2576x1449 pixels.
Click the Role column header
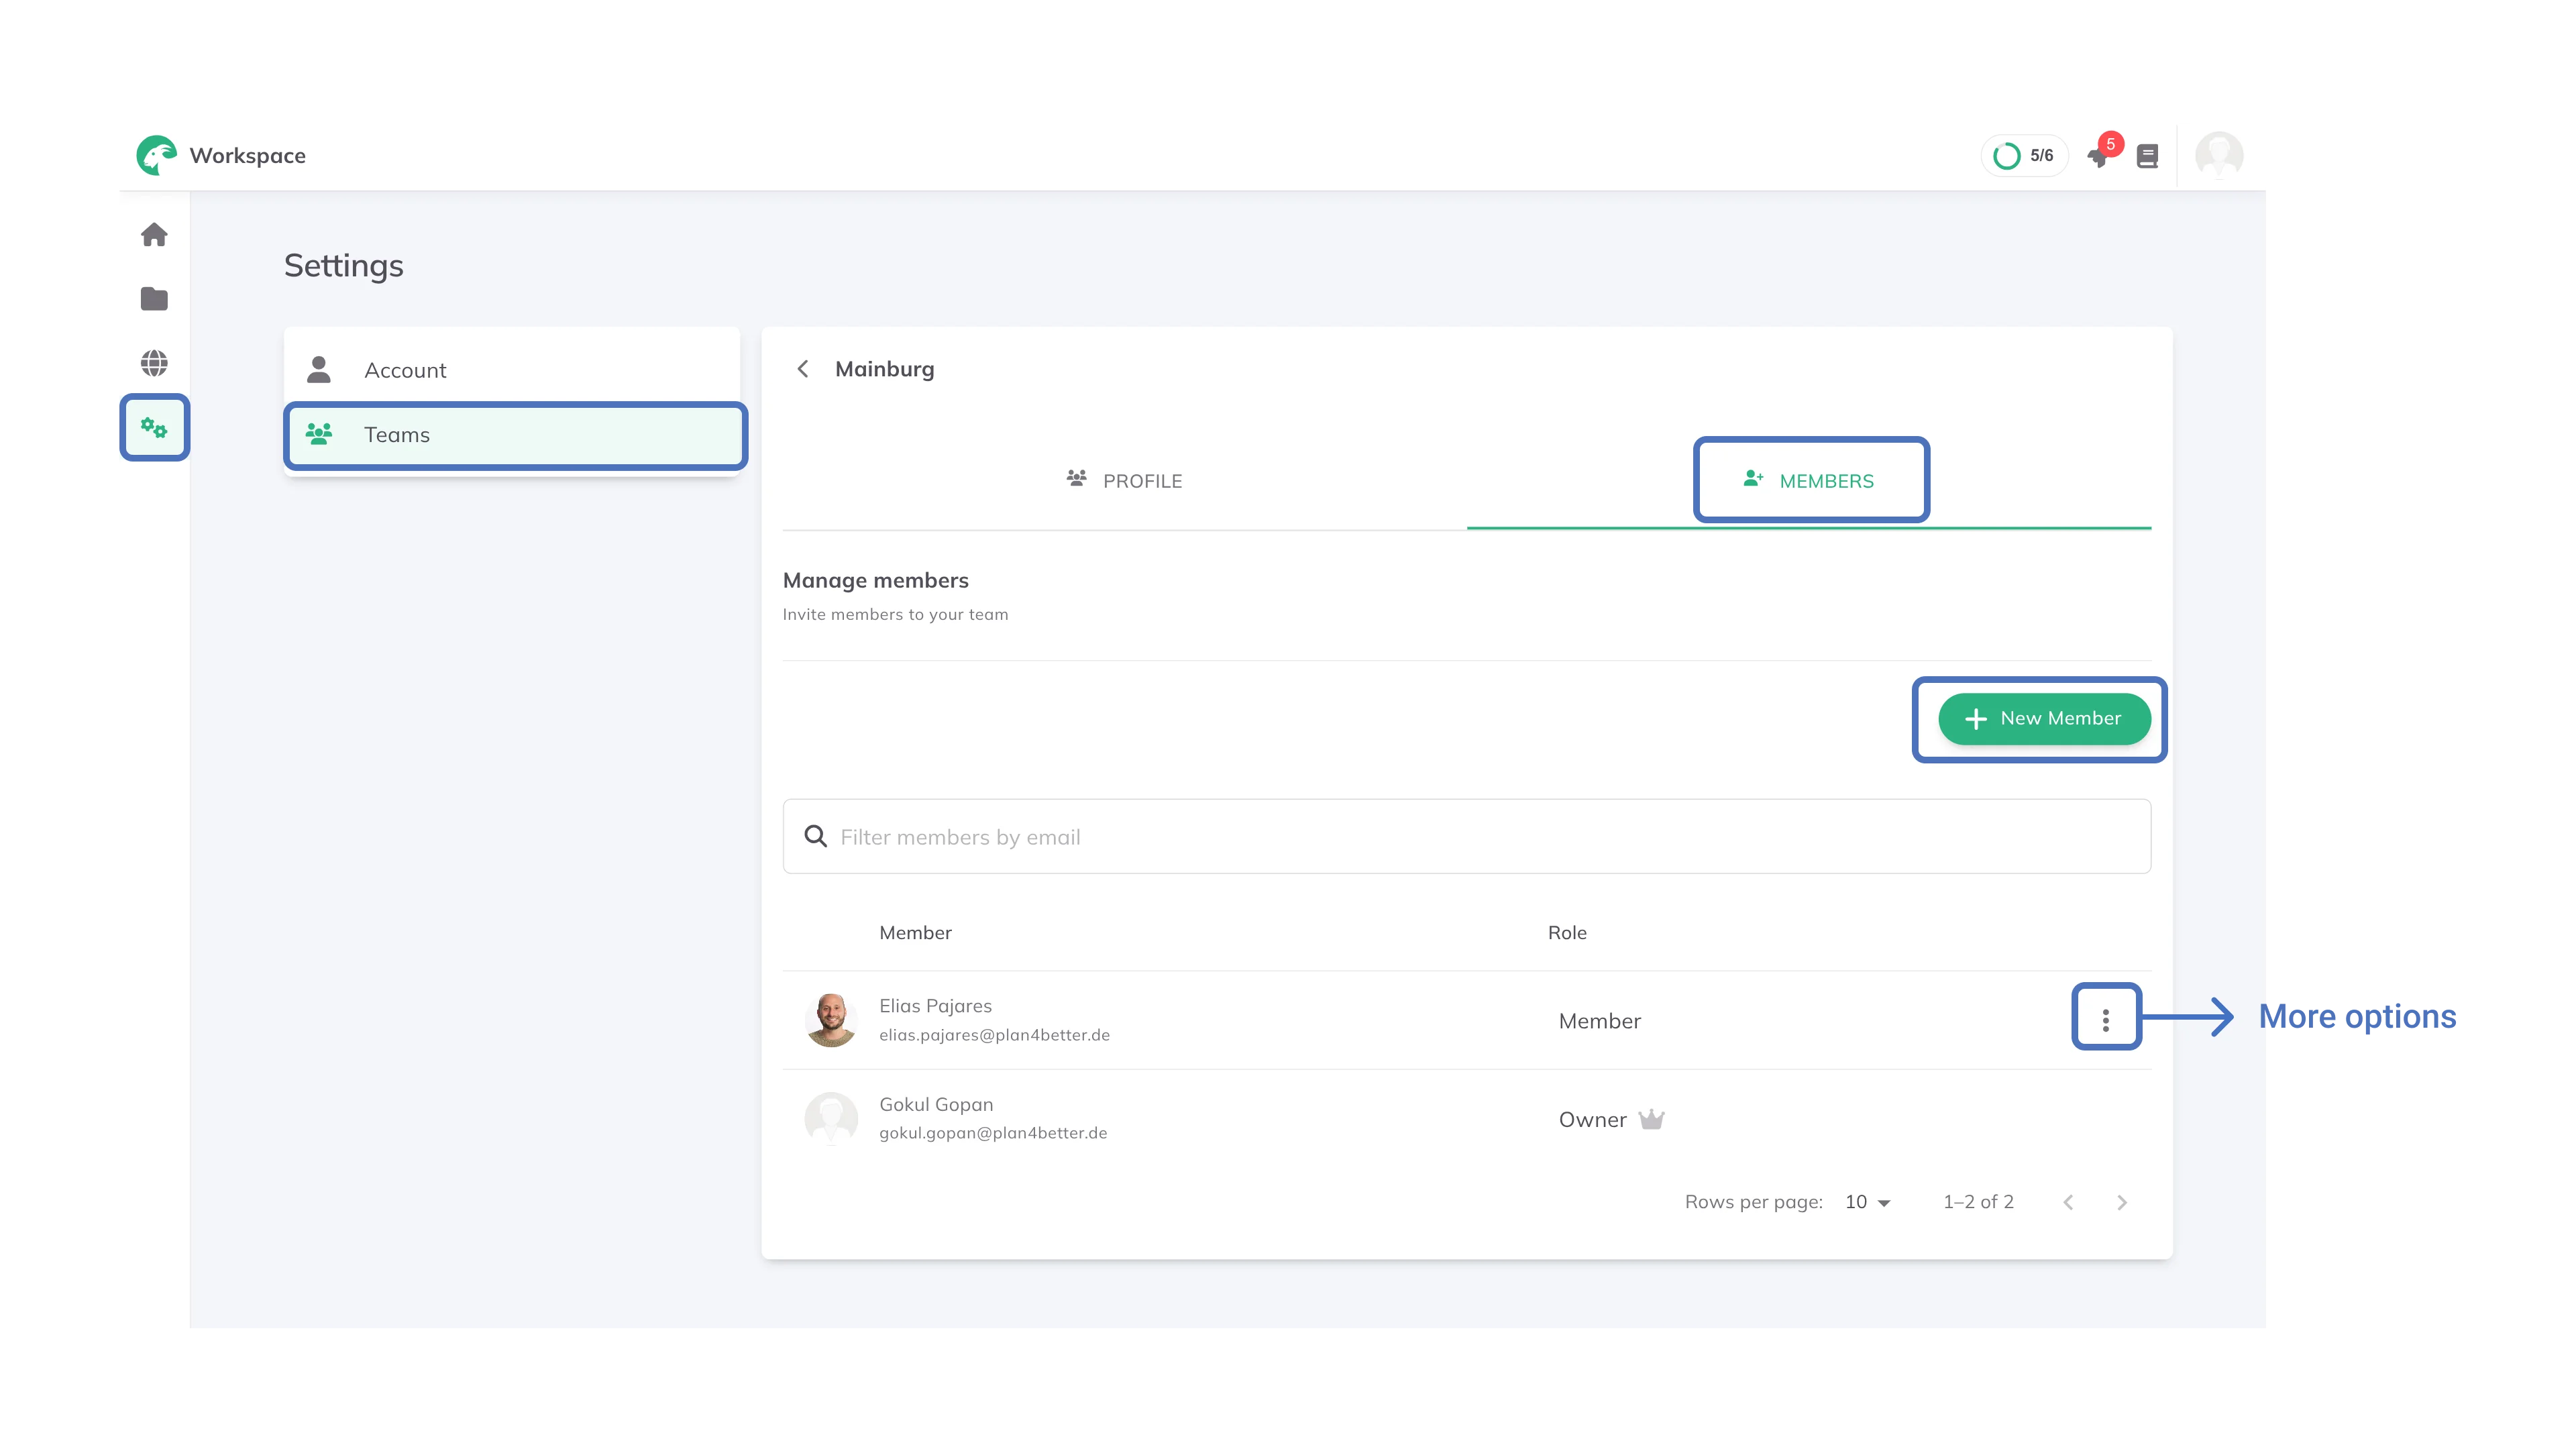pyautogui.click(x=1567, y=933)
